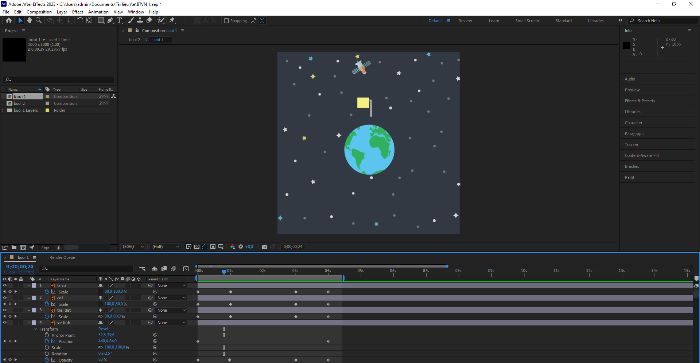Open layer 3 parent dropdown
The image size is (700, 363).
[171, 310]
